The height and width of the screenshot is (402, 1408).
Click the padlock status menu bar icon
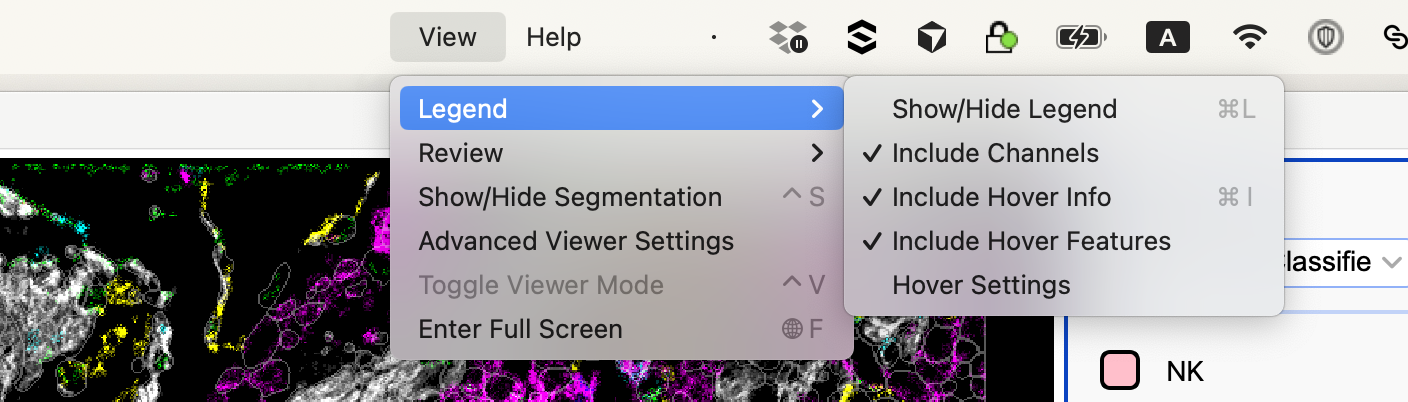(x=1001, y=38)
